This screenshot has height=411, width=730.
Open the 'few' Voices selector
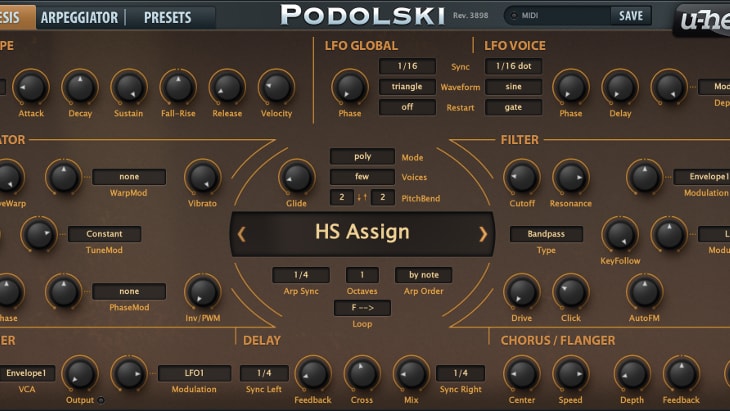[x=362, y=177]
